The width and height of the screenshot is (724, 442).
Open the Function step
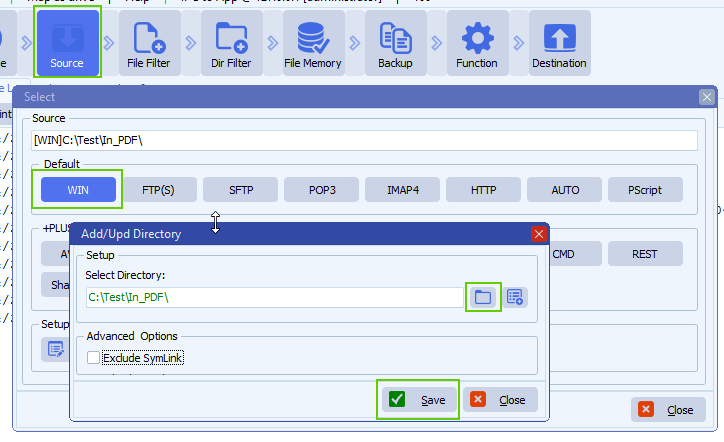pos(477,43)
